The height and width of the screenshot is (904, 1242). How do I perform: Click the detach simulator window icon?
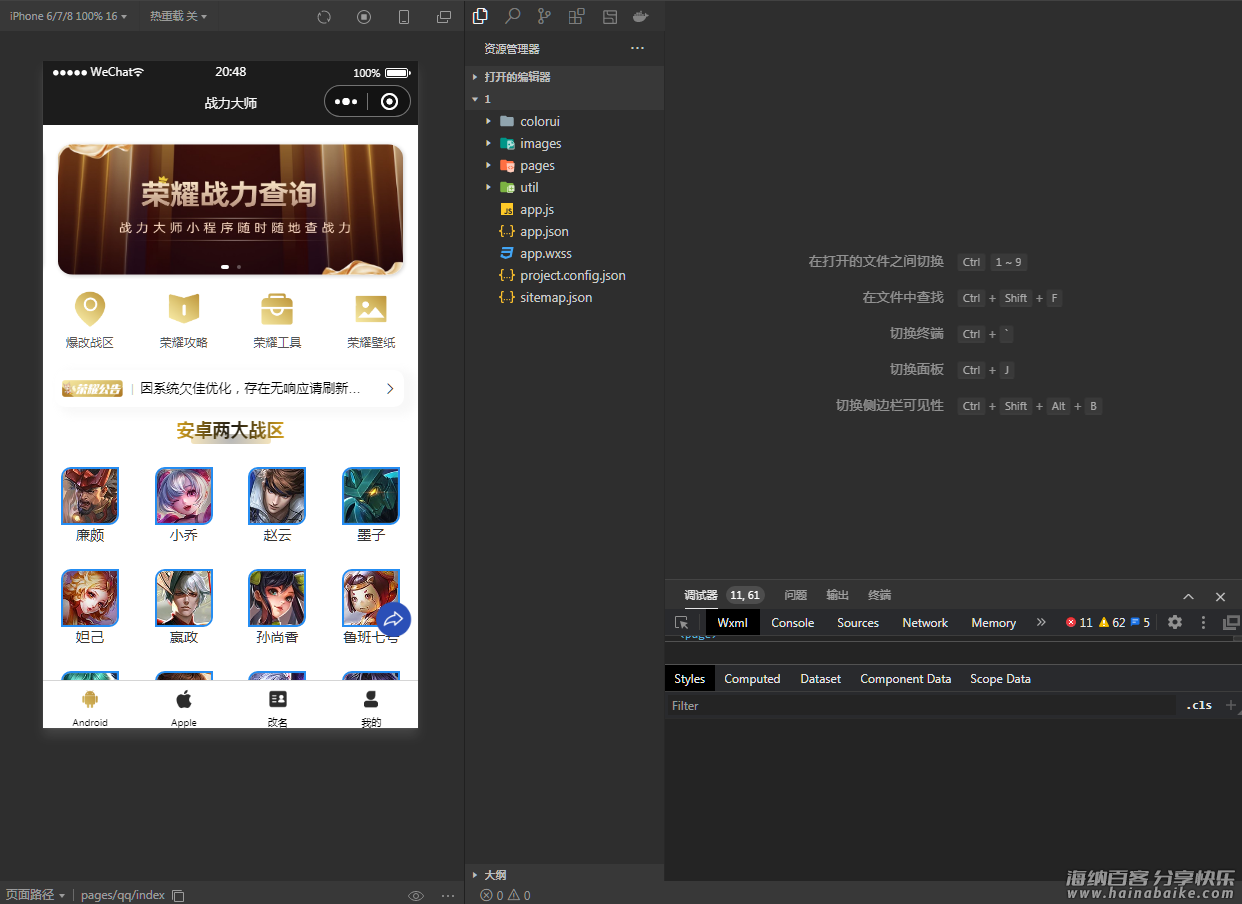444,17
